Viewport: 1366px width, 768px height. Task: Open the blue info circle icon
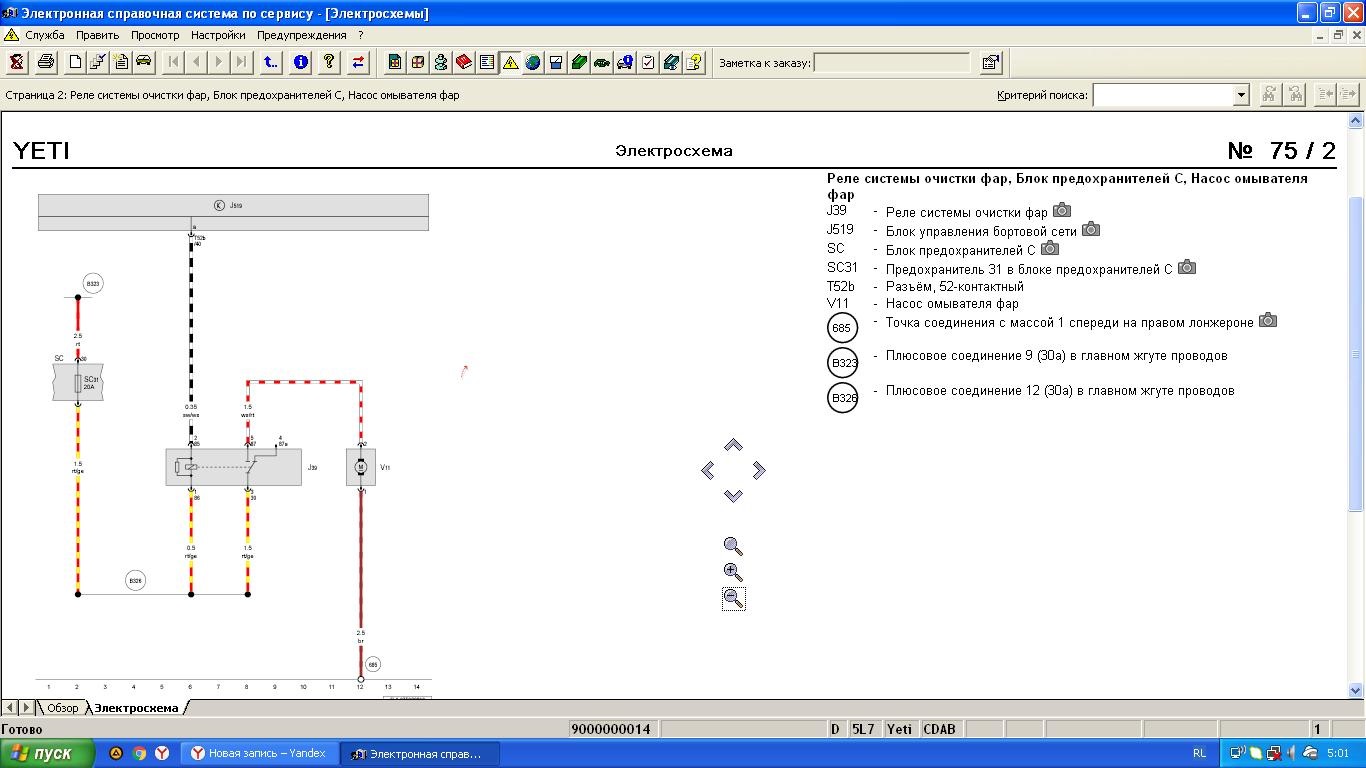click(300, 62)
